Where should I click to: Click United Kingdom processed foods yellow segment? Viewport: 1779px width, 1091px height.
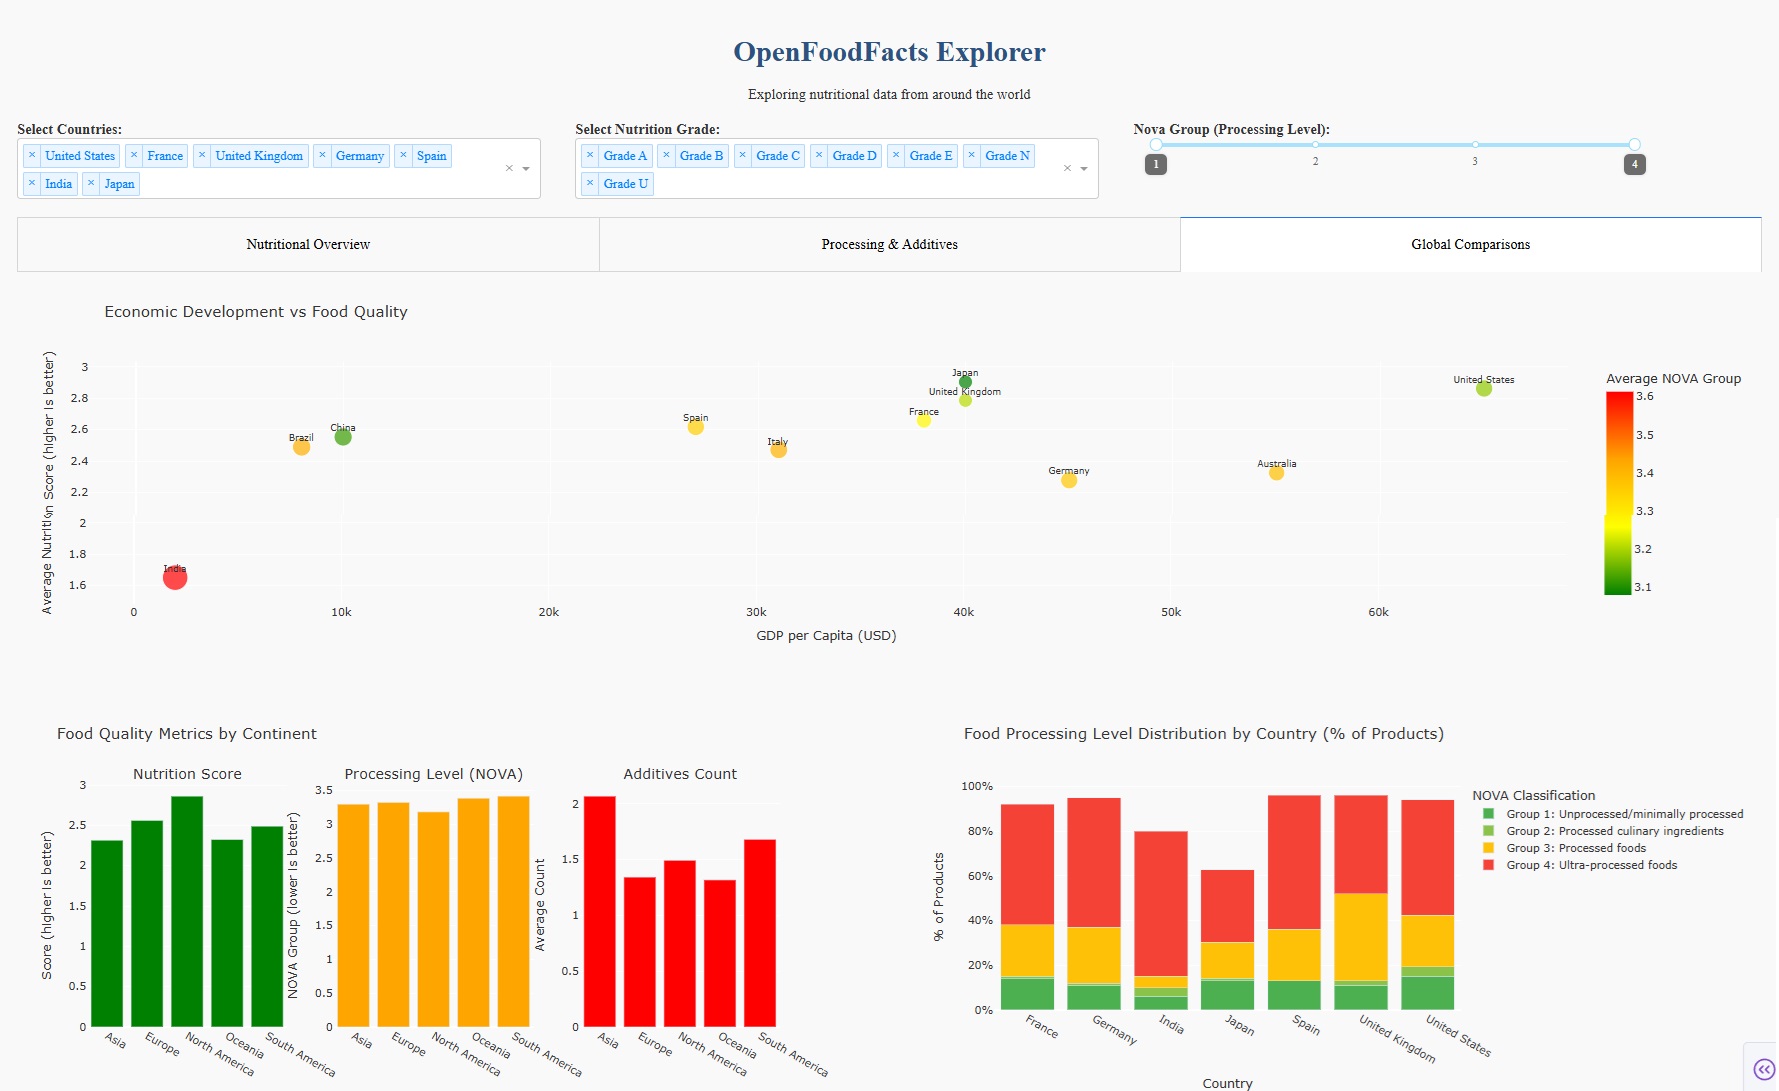point(1361,937)
